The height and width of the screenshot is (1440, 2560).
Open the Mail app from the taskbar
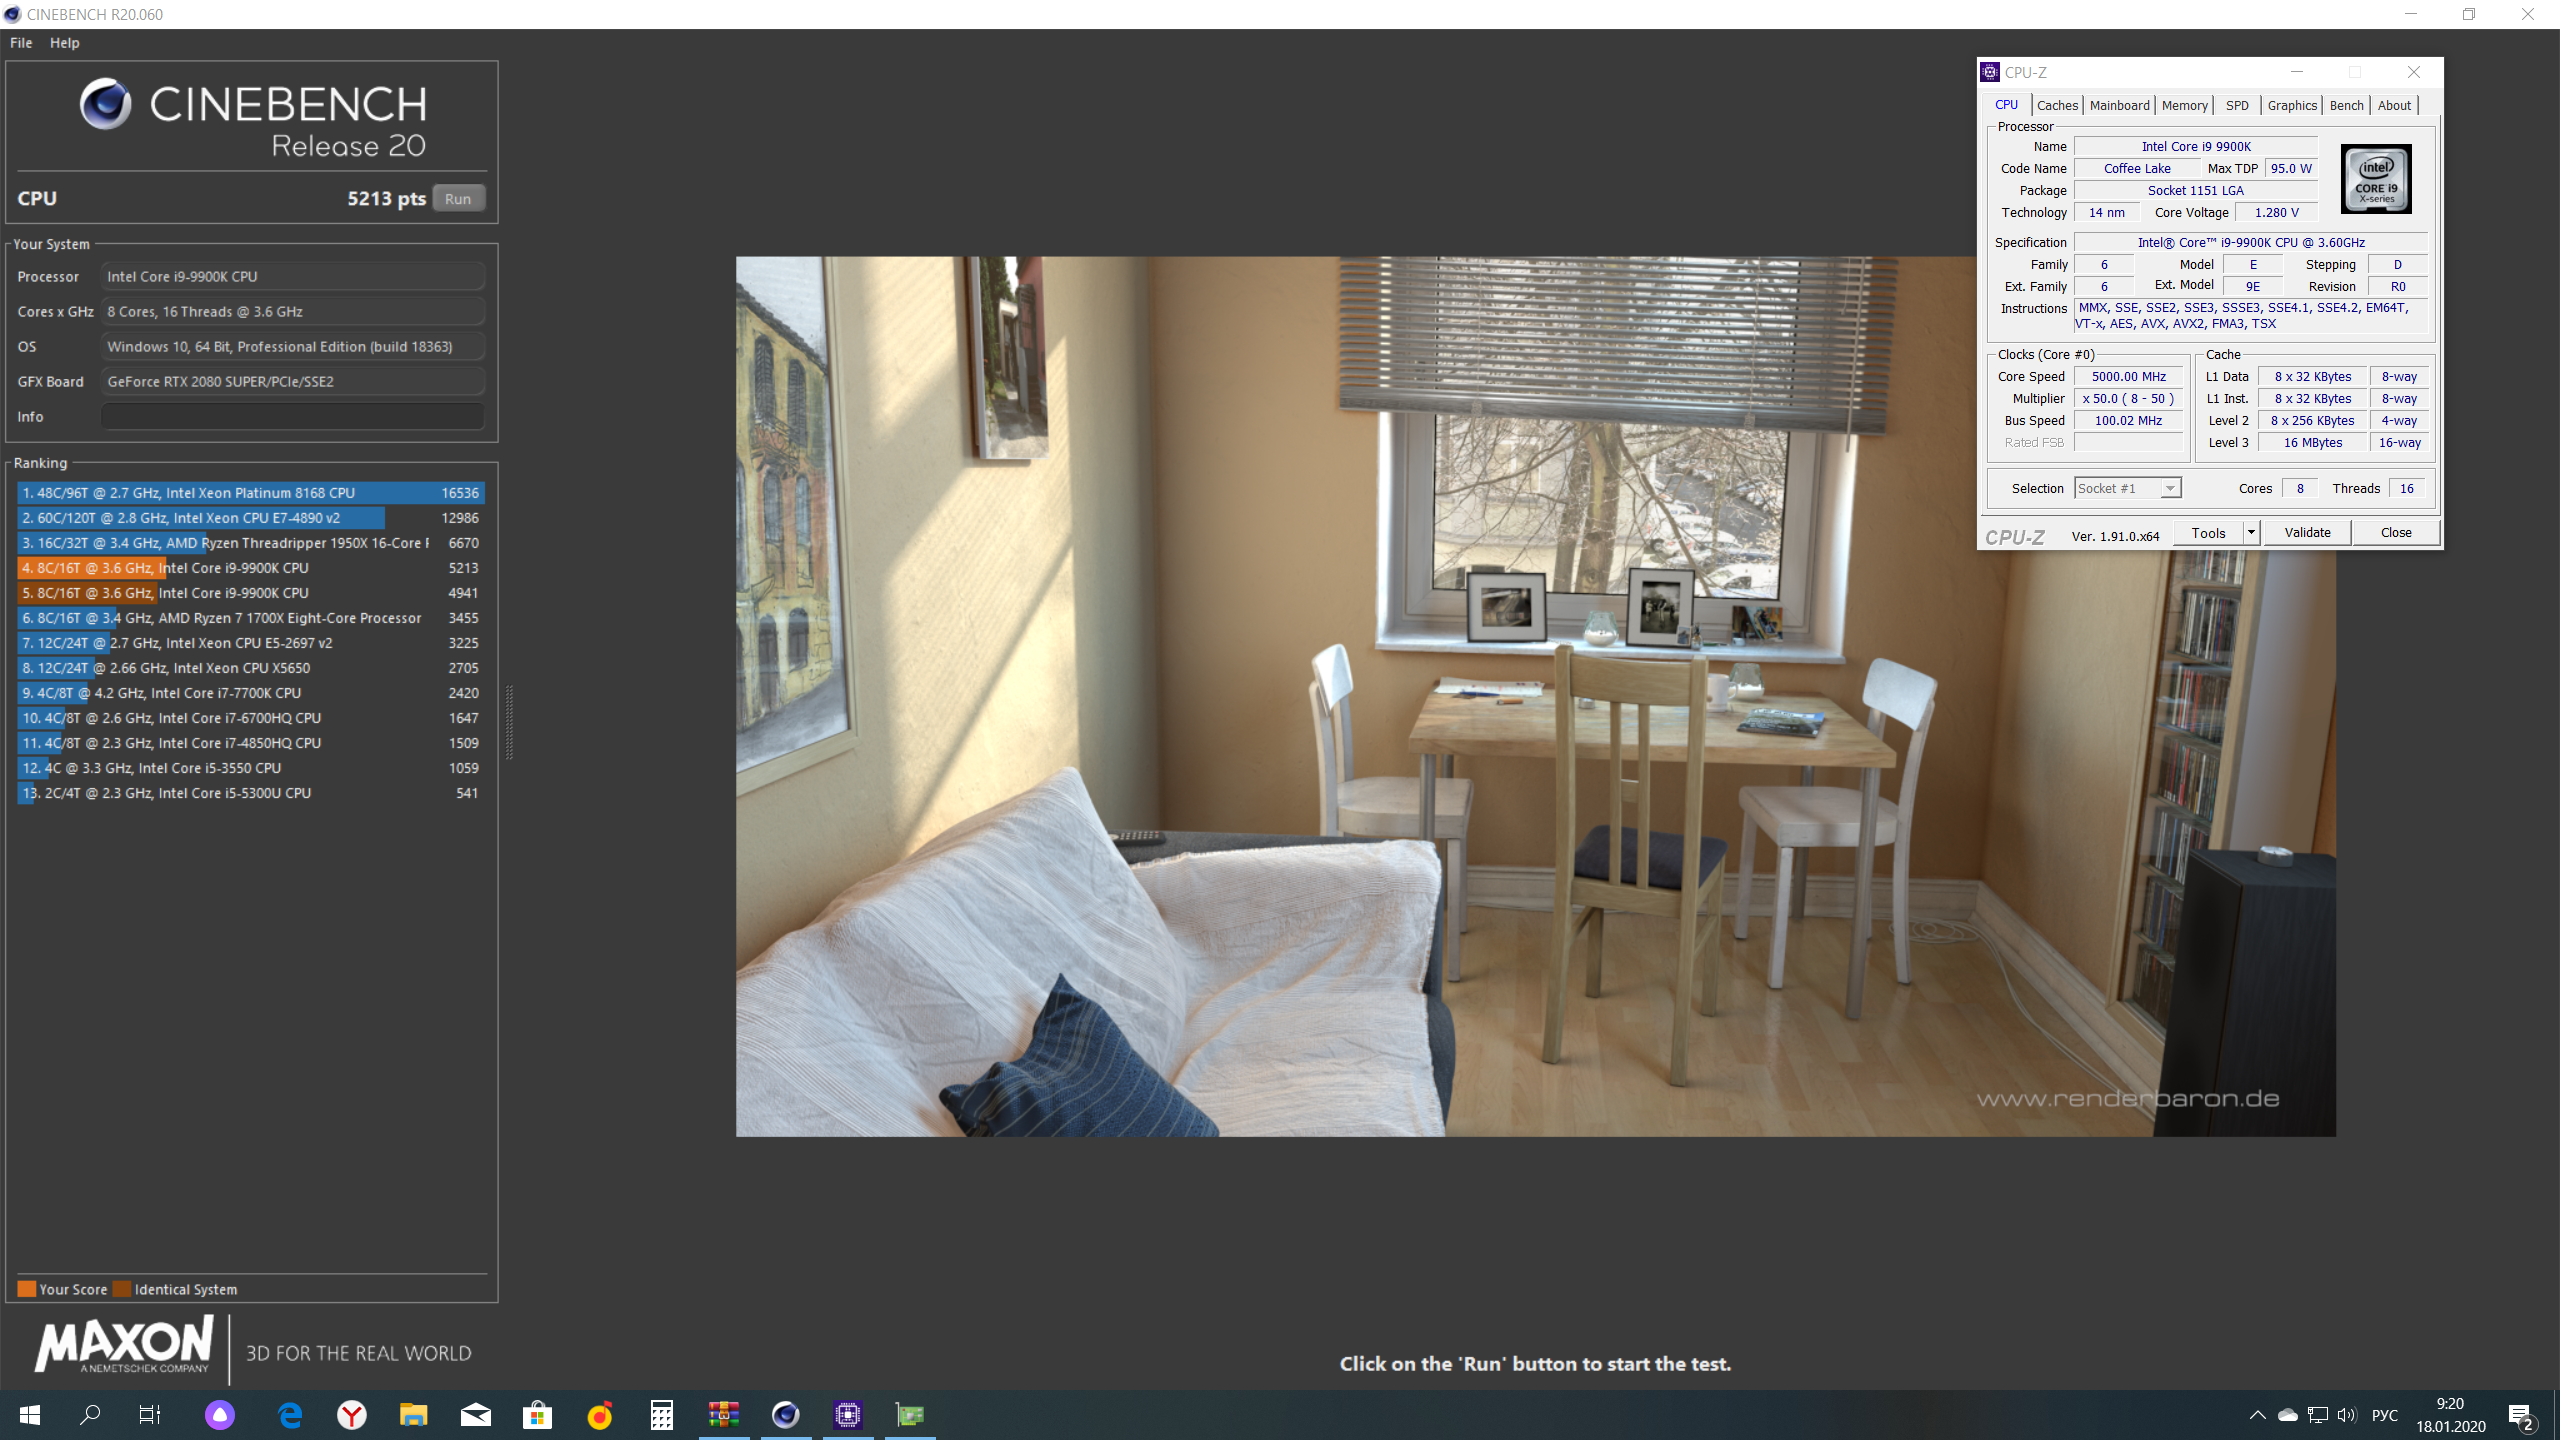pos(476,1414)
